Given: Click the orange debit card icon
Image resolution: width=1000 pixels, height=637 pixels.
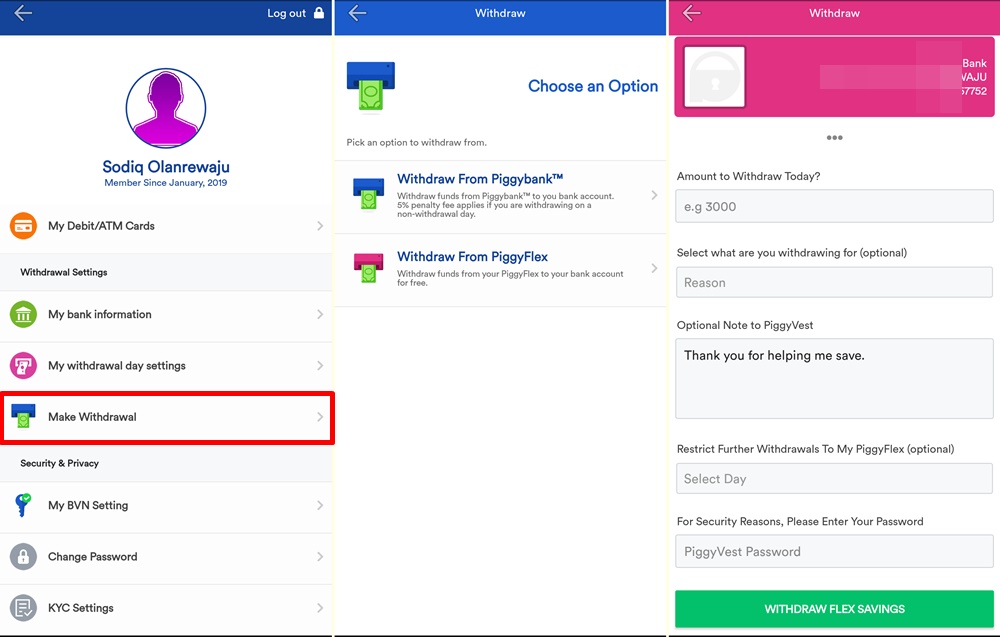Looking at the screenshot, I should coord(23,226).
